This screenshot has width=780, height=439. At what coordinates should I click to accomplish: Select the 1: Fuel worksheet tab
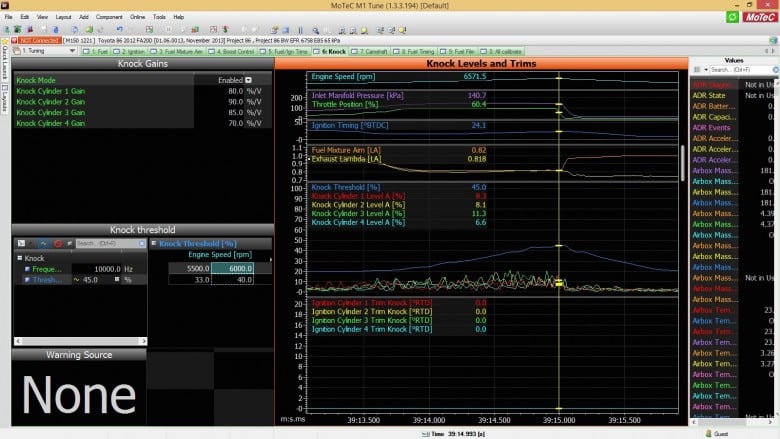point(96,51)
